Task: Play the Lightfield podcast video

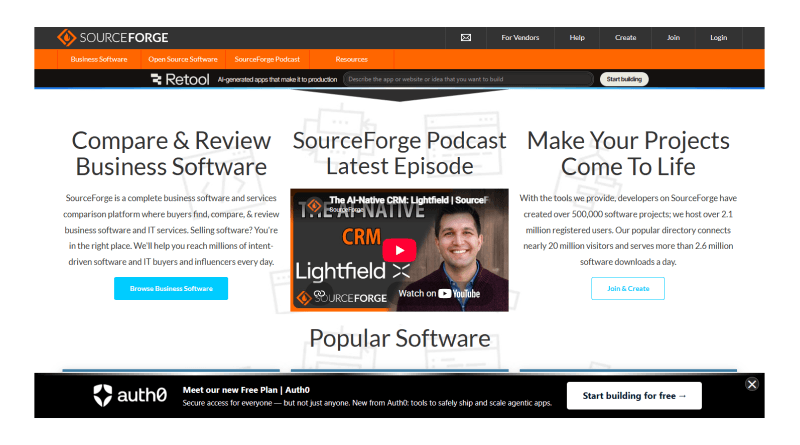Action: click(399, 250)
